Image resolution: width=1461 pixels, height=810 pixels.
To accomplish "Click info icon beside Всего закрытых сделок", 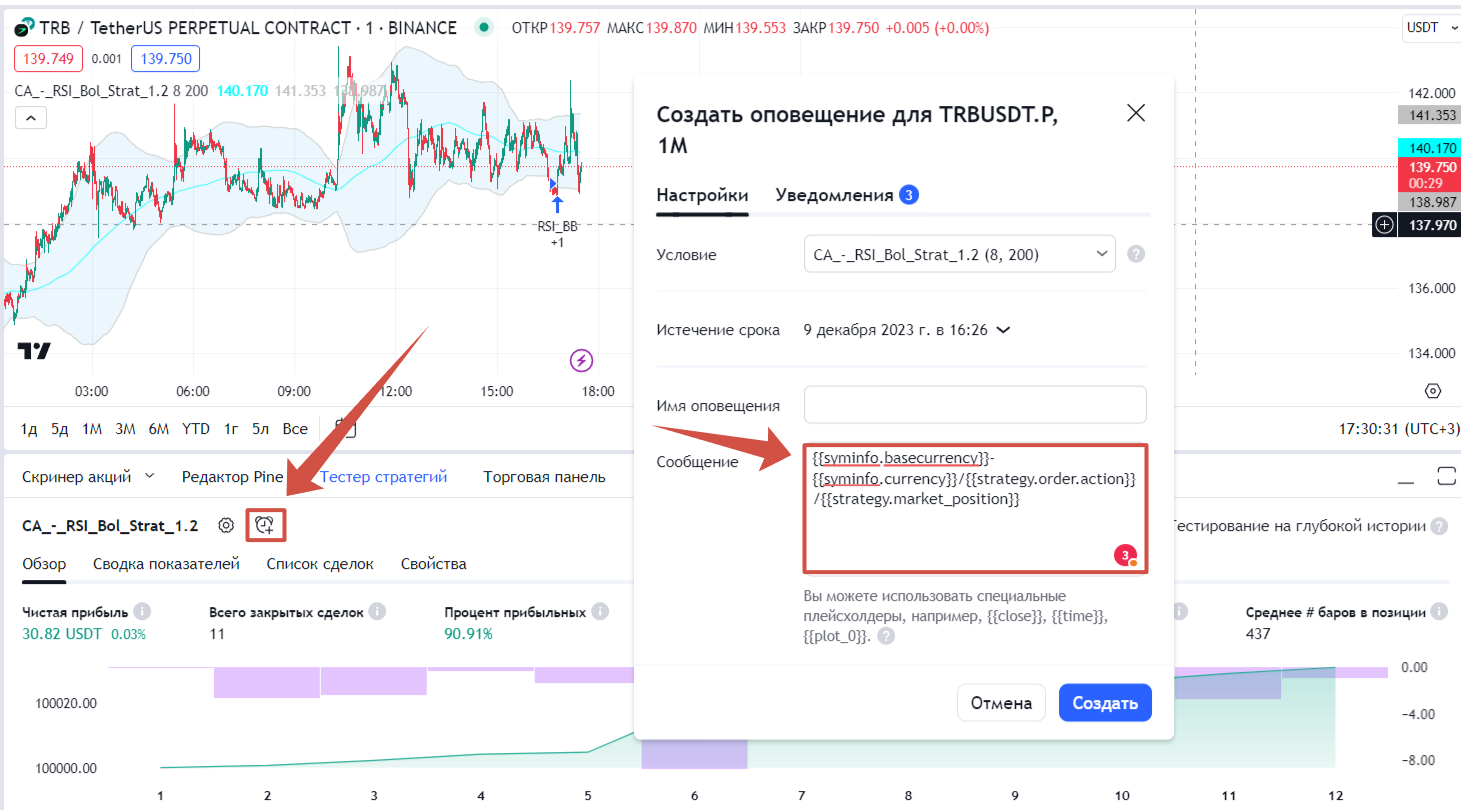I will point(376,611).
